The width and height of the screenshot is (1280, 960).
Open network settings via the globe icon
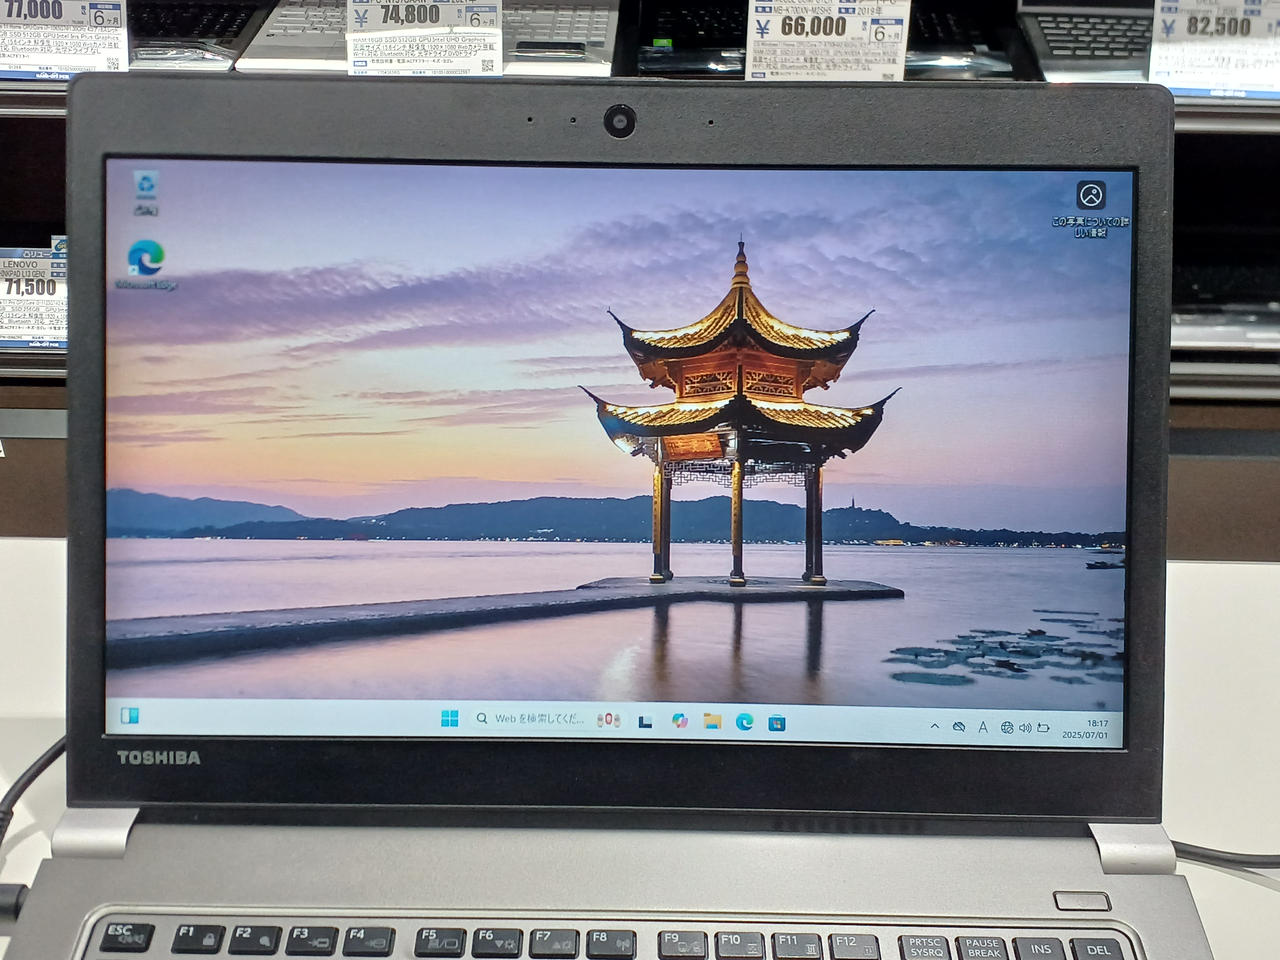pos(1006,728)
